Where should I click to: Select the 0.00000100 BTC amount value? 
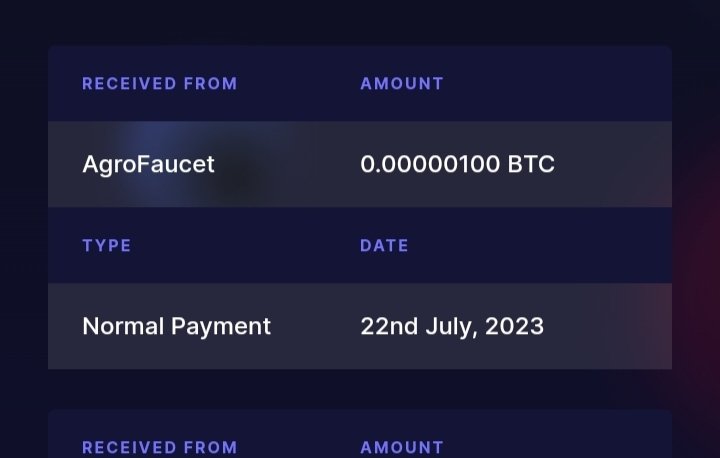point(457,164)
